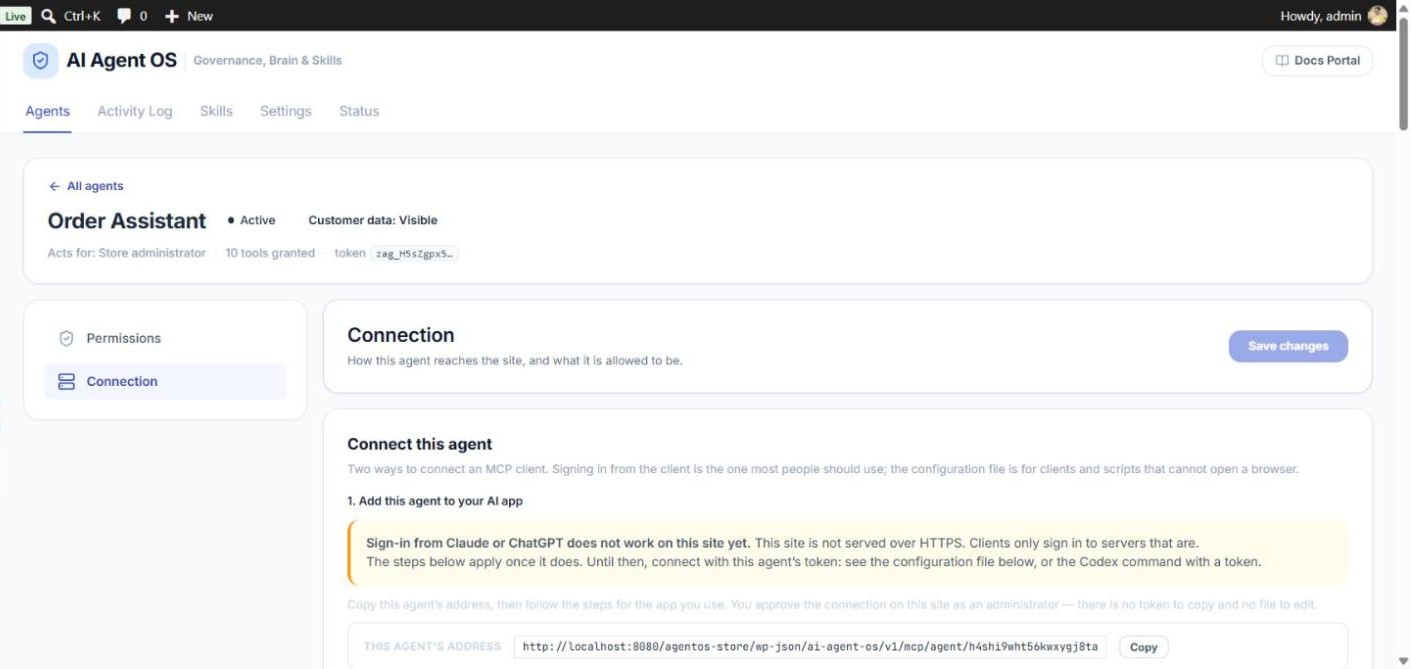Click the plus New icon in admin bar
1411x669 pixels.
tap(172, 16)
